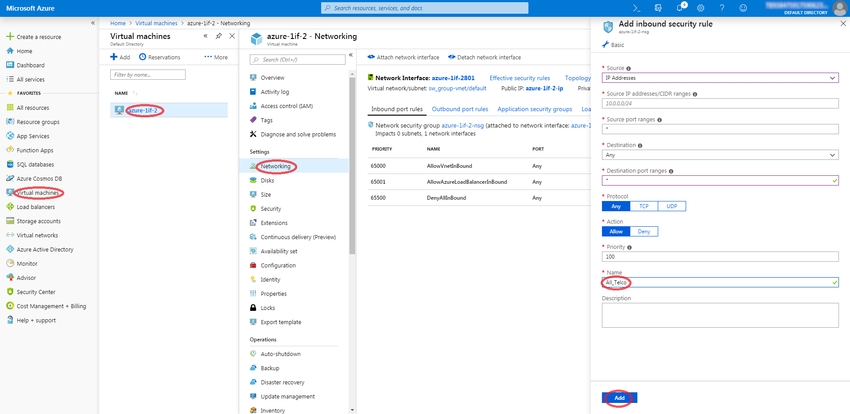This screenshot has width=850, height=414.
Task: Set the Action to Deny
Action: click(x=643, y=231)
